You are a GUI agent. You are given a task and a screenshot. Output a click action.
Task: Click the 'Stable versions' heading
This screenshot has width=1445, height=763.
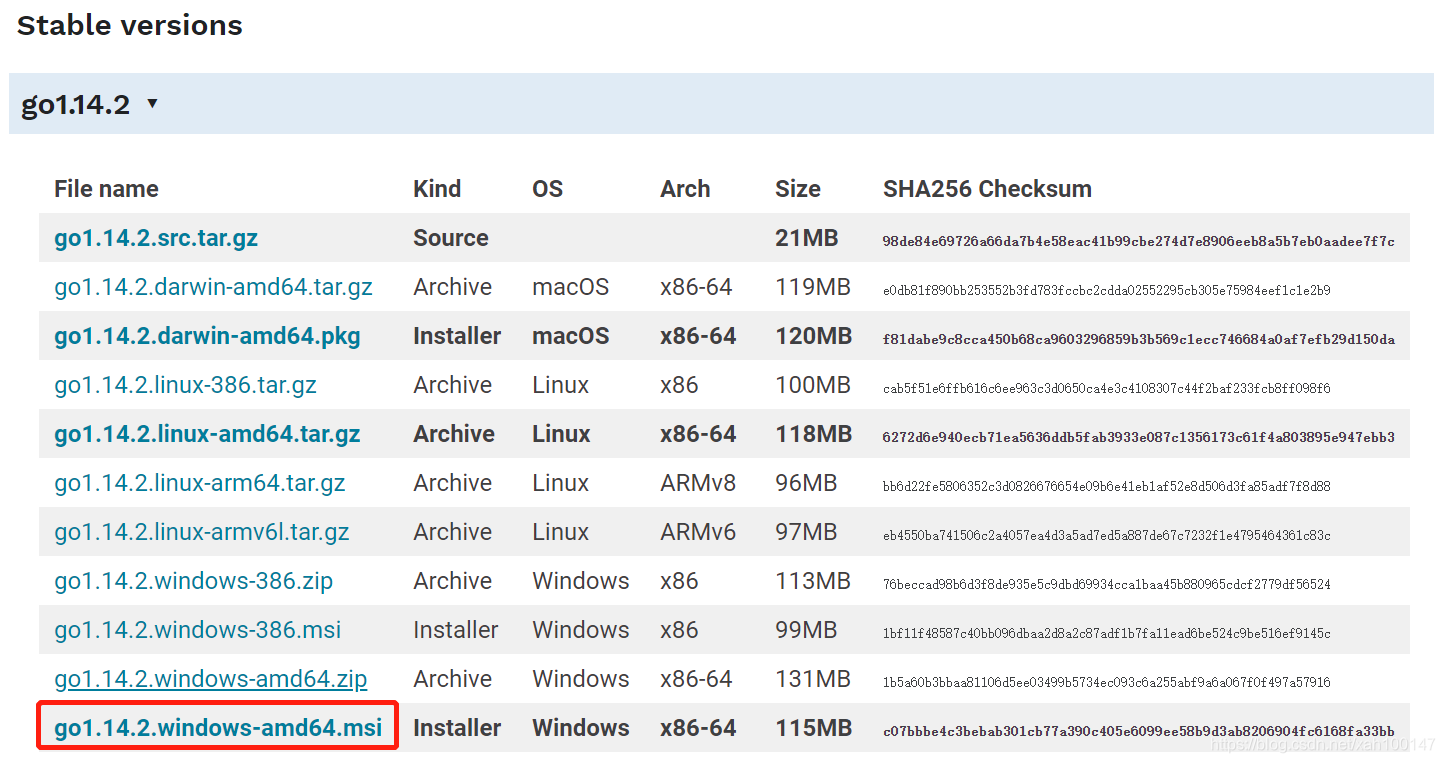click(x=130, y=25)
